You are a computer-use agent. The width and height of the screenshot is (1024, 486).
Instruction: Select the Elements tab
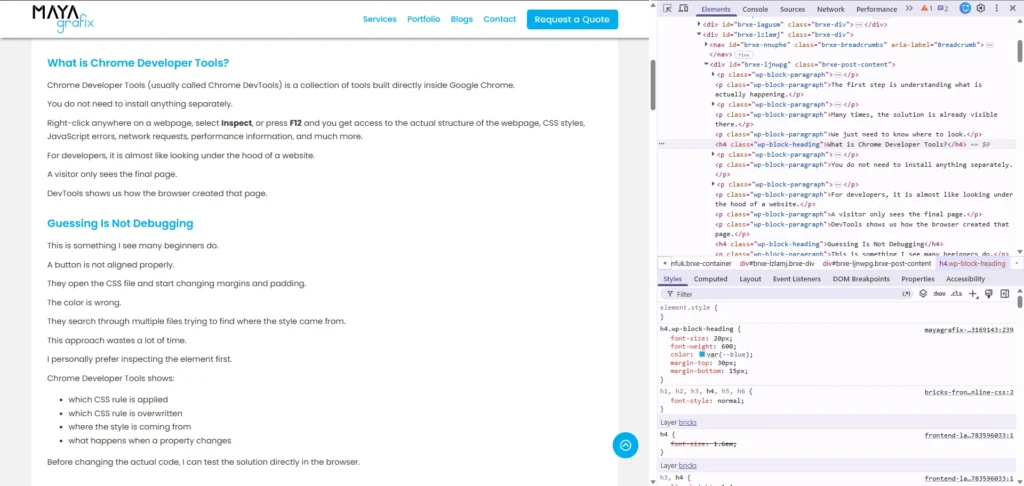point(716,9)
